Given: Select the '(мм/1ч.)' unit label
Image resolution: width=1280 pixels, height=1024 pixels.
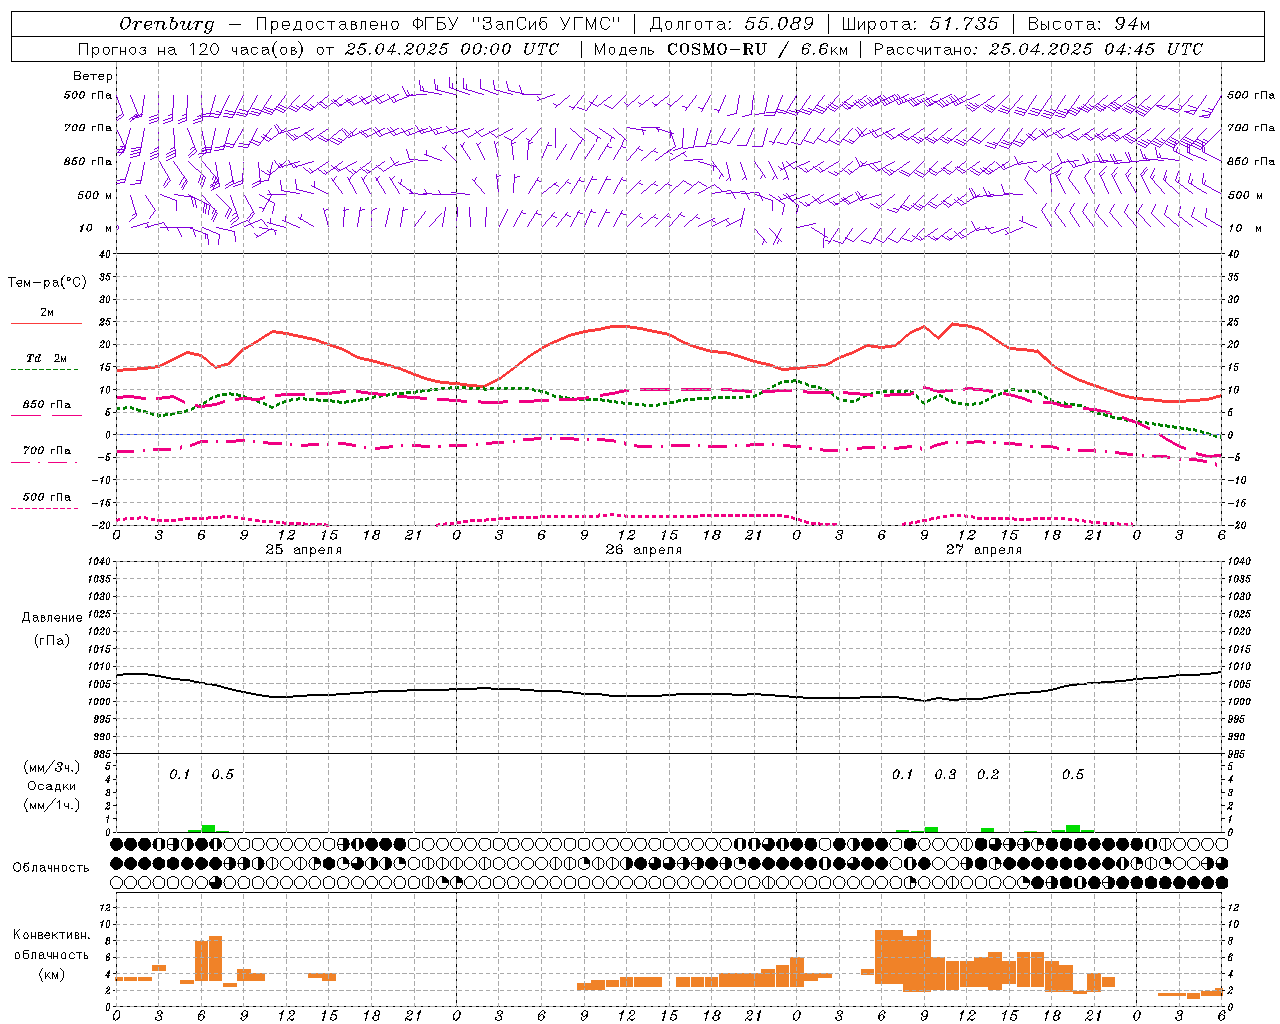Looking at the screenshot, I should [x=52, y=805].
